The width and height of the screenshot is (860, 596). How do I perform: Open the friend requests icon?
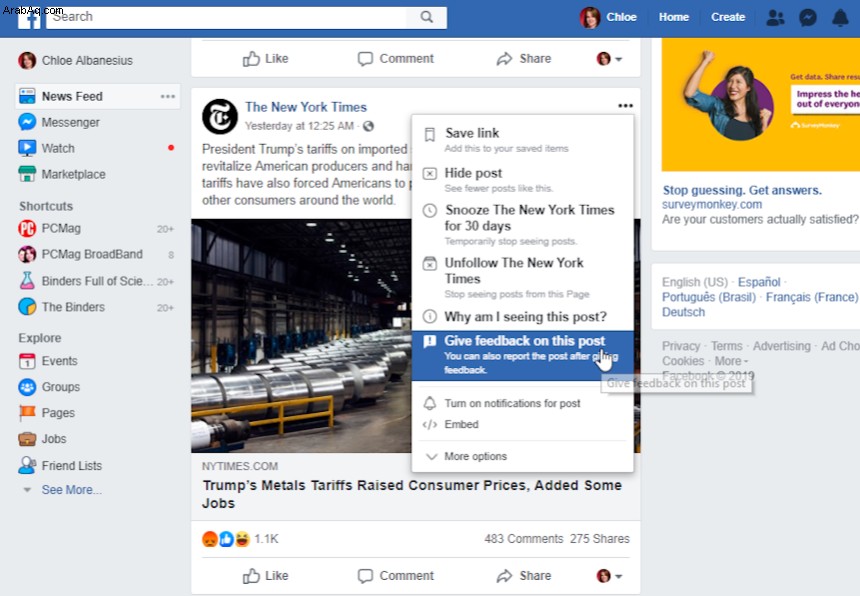click(x=775, y=18)
